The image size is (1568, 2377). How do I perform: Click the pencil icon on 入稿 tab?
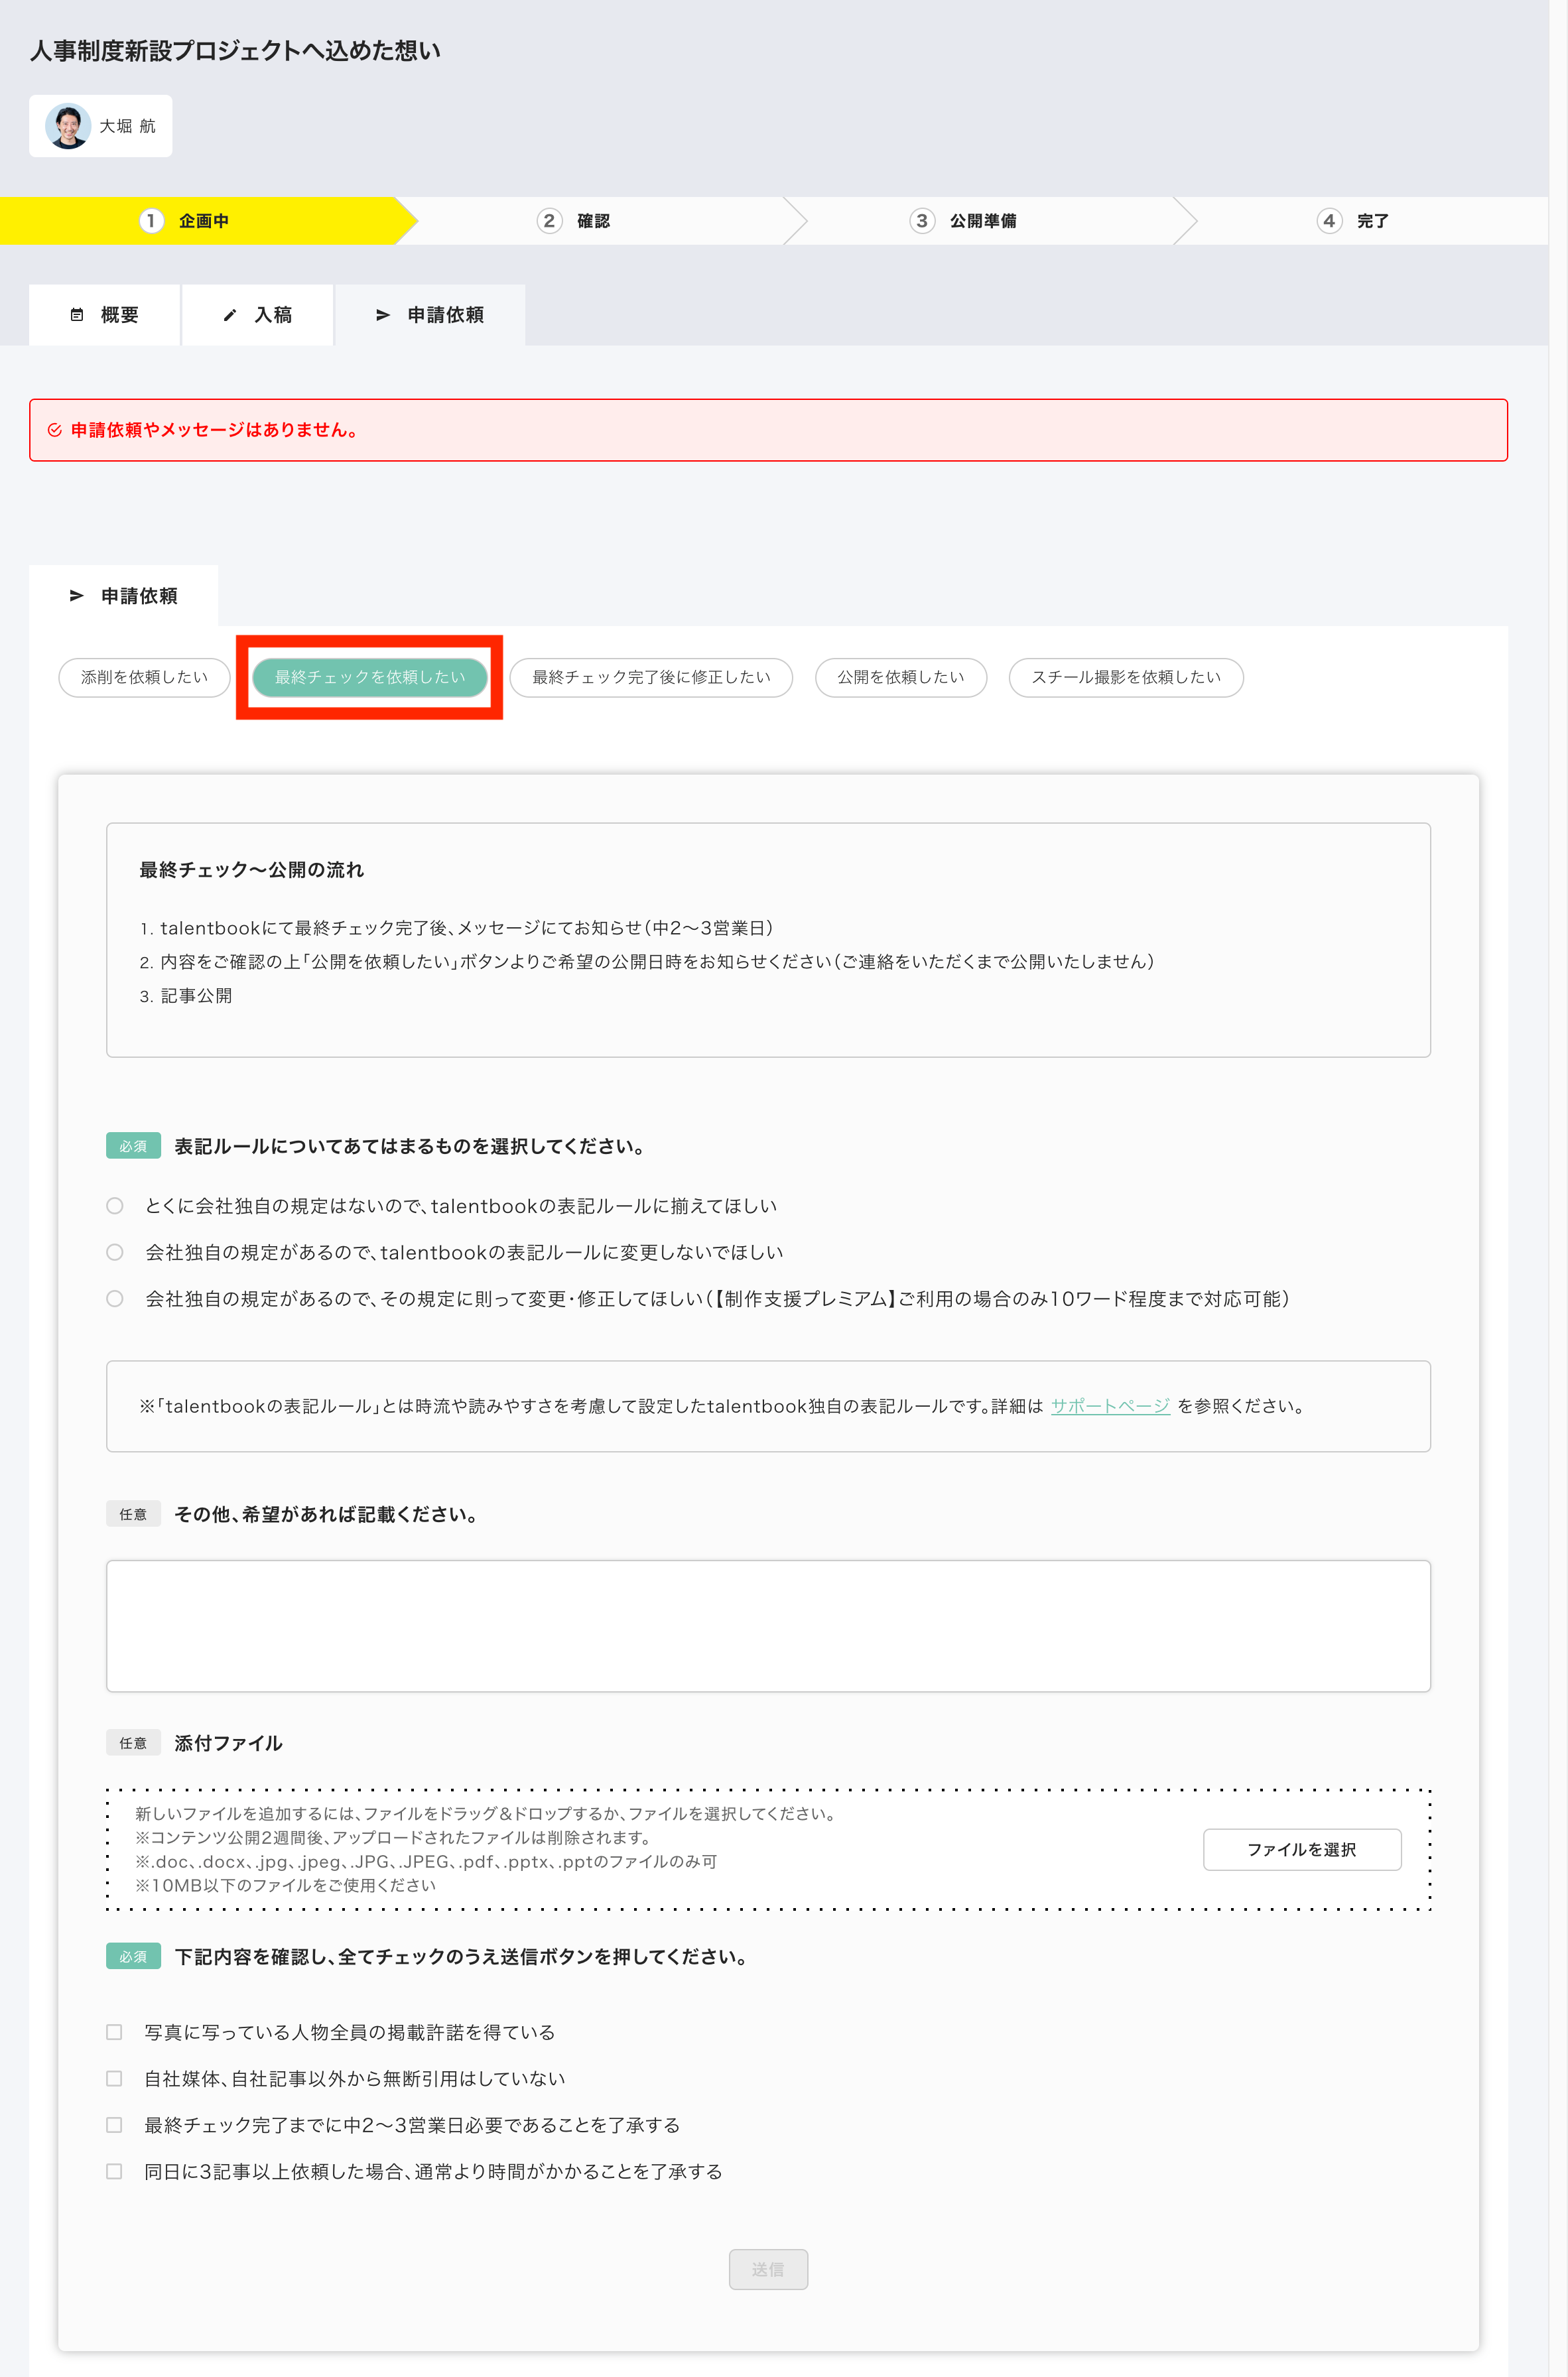(230, 315)
